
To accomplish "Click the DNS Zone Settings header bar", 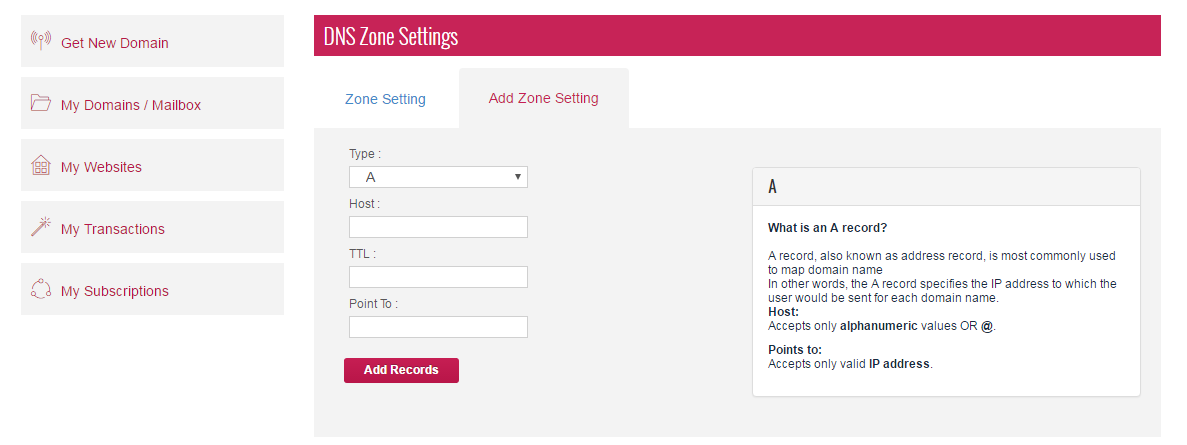I will pos(737,37).
